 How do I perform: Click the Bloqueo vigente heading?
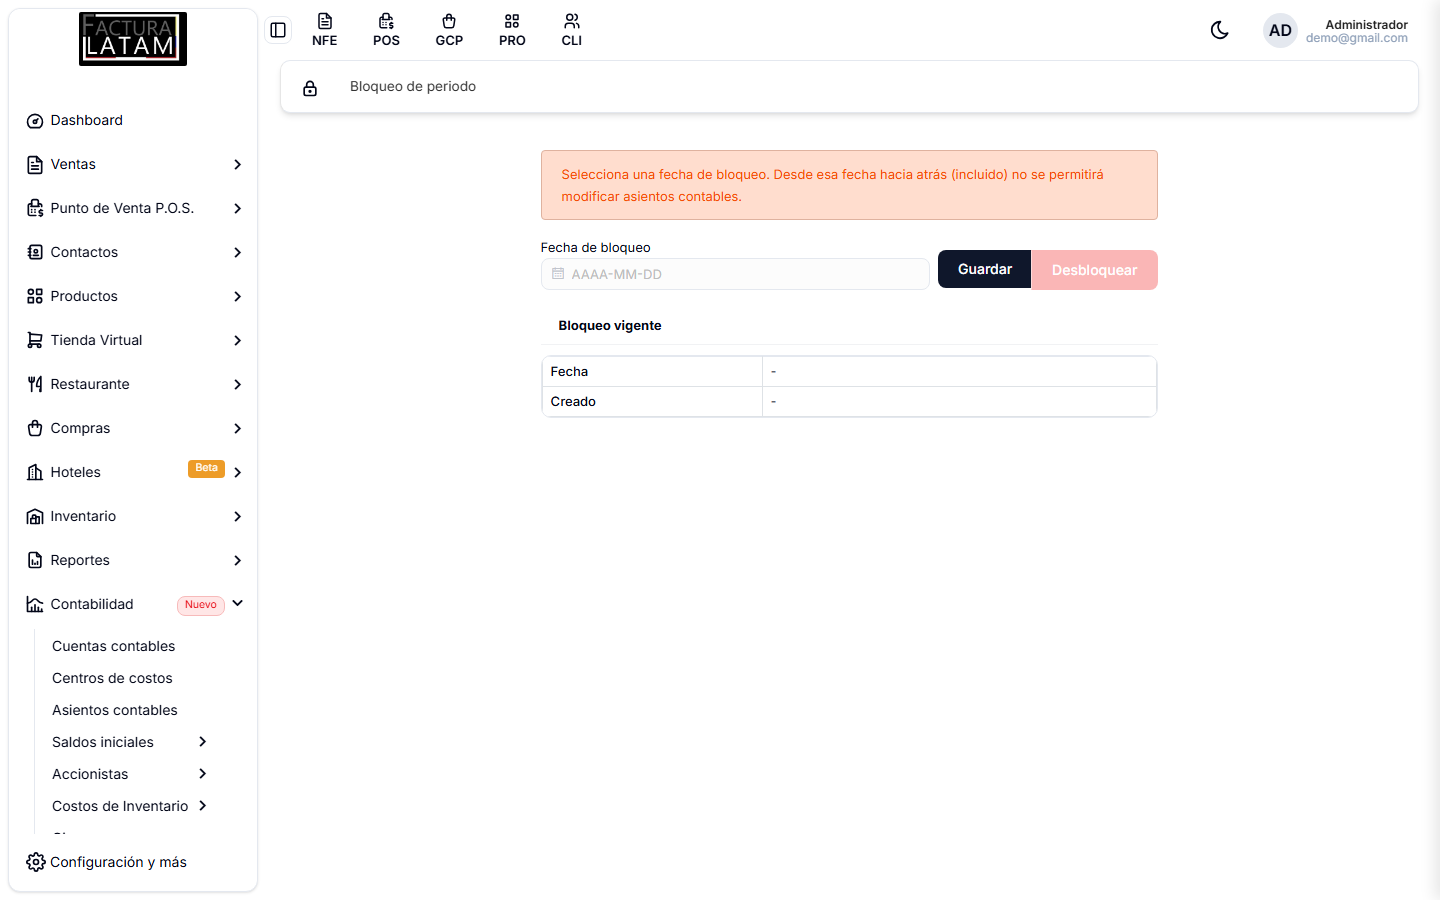pyautogui.click(x=610, y=326)
